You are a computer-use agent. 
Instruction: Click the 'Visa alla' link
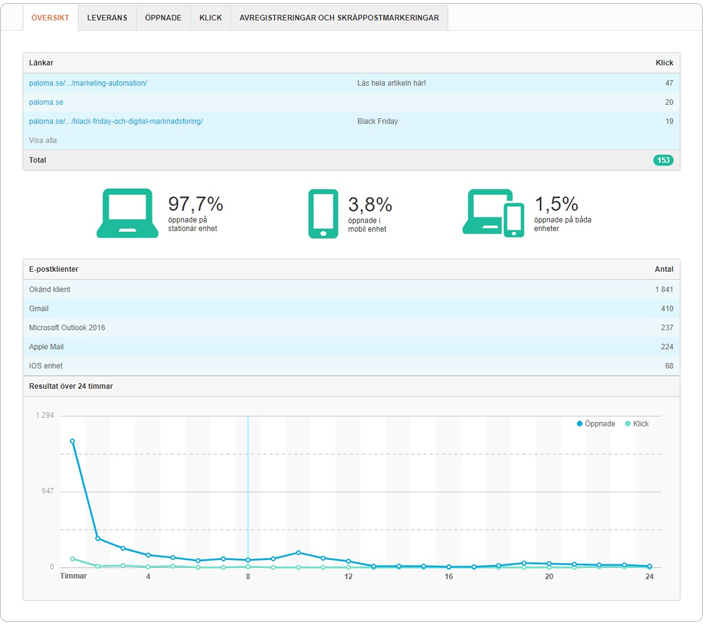point(43,140)
